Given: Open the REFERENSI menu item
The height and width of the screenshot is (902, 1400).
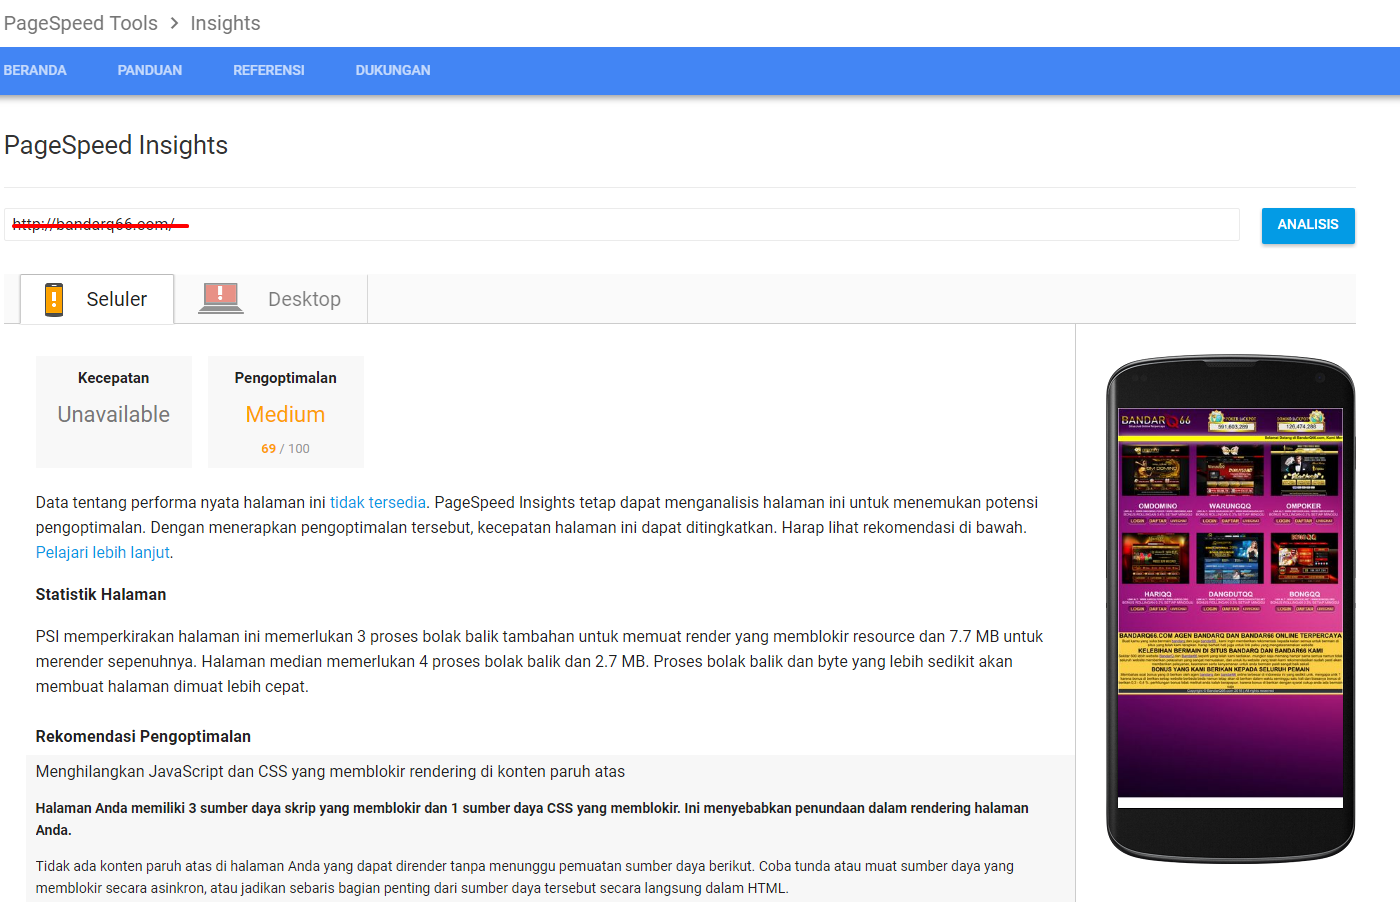Looking at the screenshot, I should click(269, 70).
